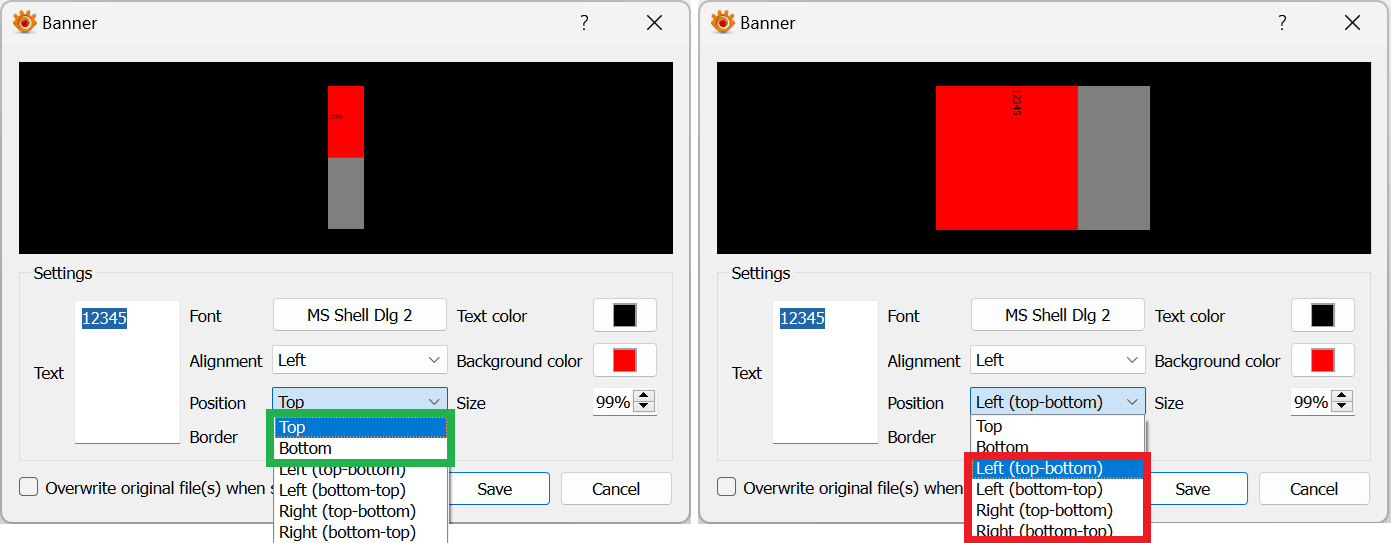Open black Text color swatch in left window
The width and height of the screenshot is (1391, 543).
coord(625,315)
